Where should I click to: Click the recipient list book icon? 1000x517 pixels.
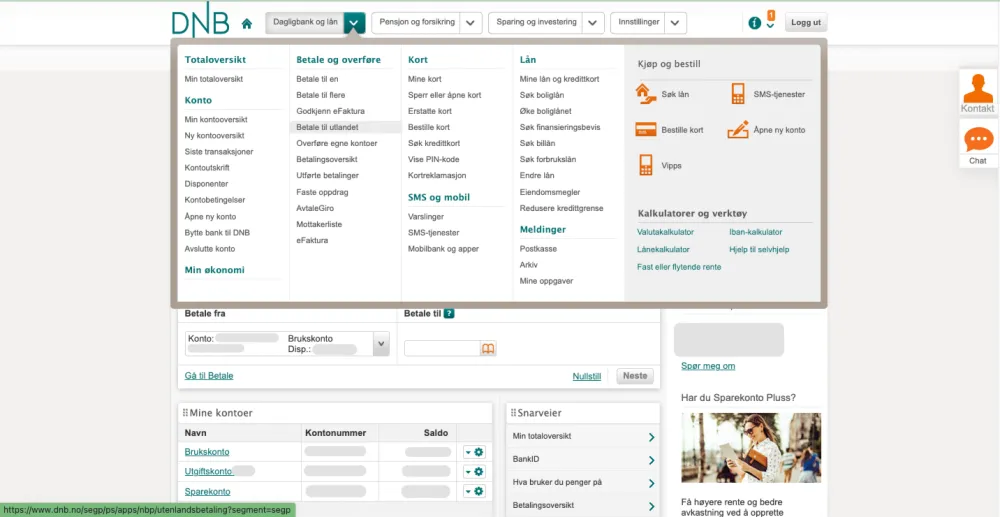488,349
